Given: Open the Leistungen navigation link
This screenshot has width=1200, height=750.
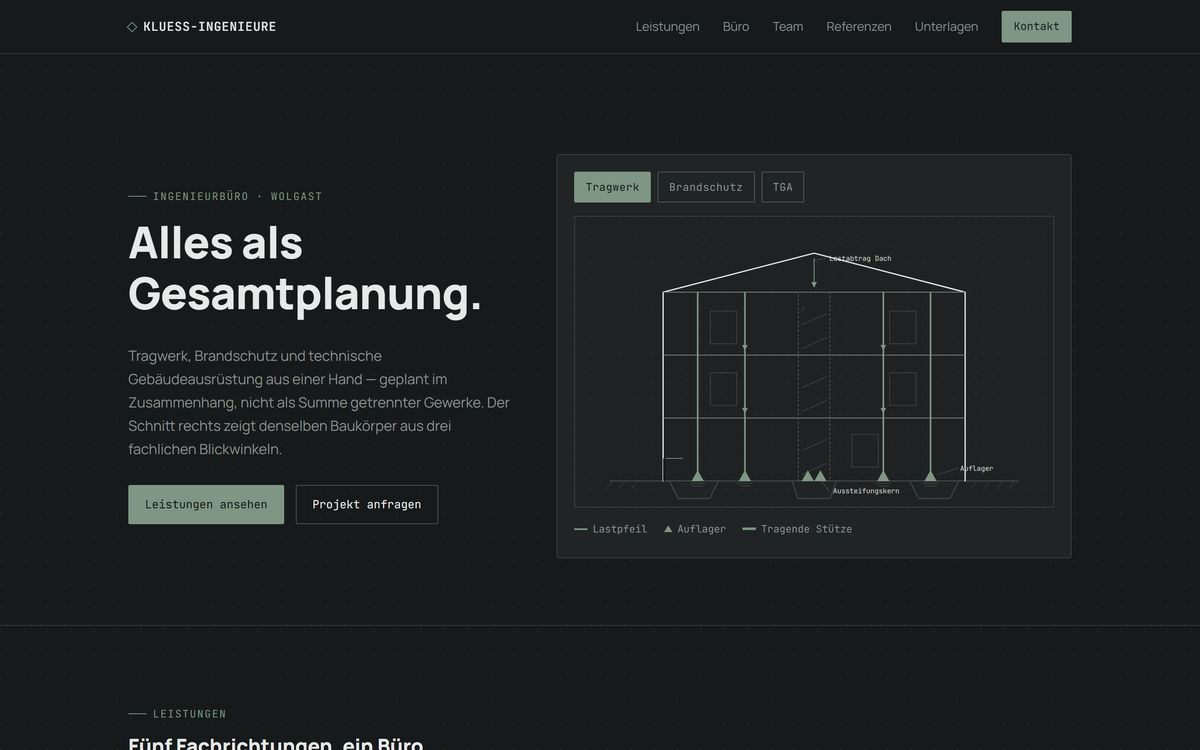Looking at the screenshot, I should pyautogui.click(x=668, y=27).
